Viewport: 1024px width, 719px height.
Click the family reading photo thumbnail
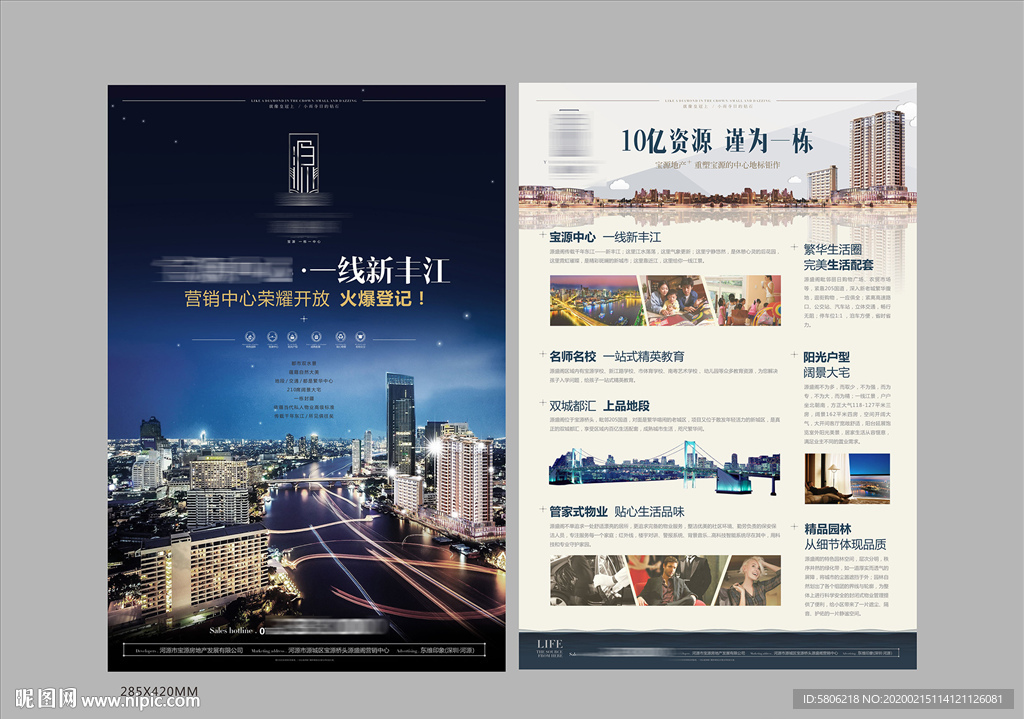(677, 300)
